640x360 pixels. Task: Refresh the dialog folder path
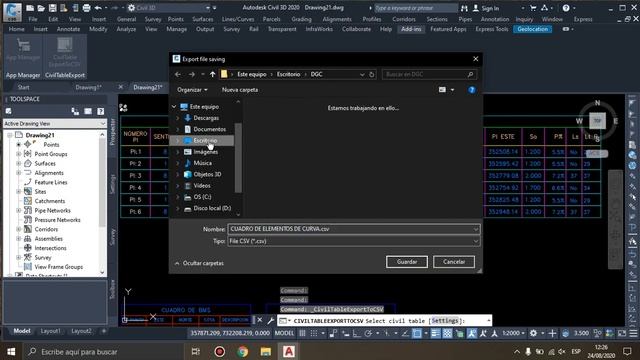click(371, 74)
